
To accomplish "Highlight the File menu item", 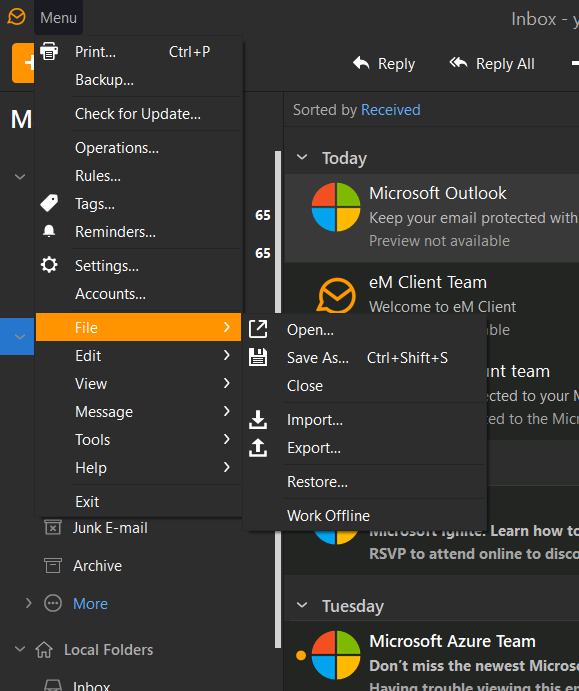I will (138, 327).
